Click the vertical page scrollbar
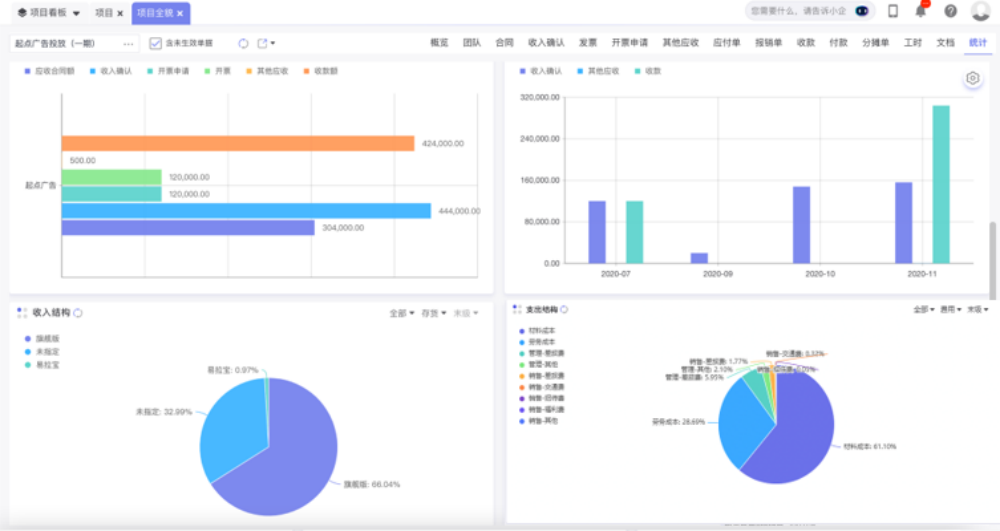The height and width of the screenshot is (531, 1000). coord(992,260)
